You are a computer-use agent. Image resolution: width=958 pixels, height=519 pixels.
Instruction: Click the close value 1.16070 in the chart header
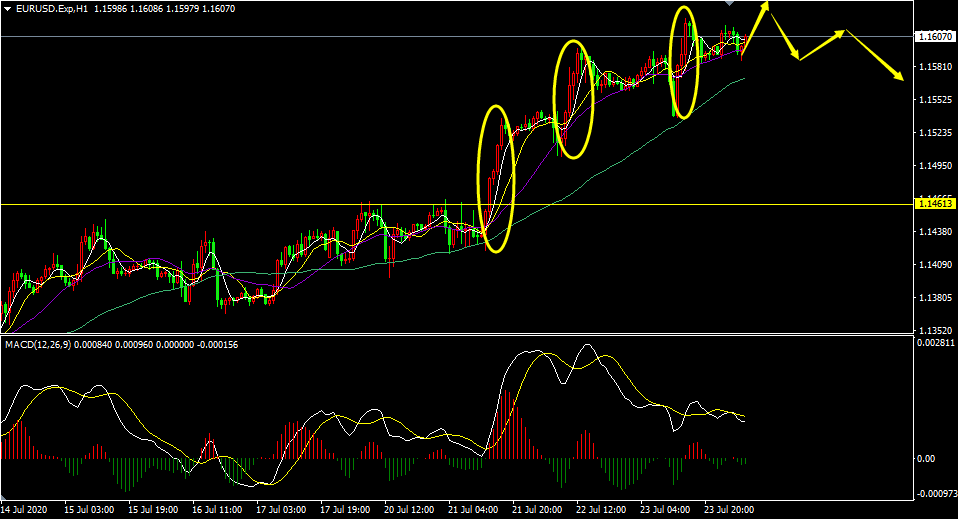click(x=219, y=9)
